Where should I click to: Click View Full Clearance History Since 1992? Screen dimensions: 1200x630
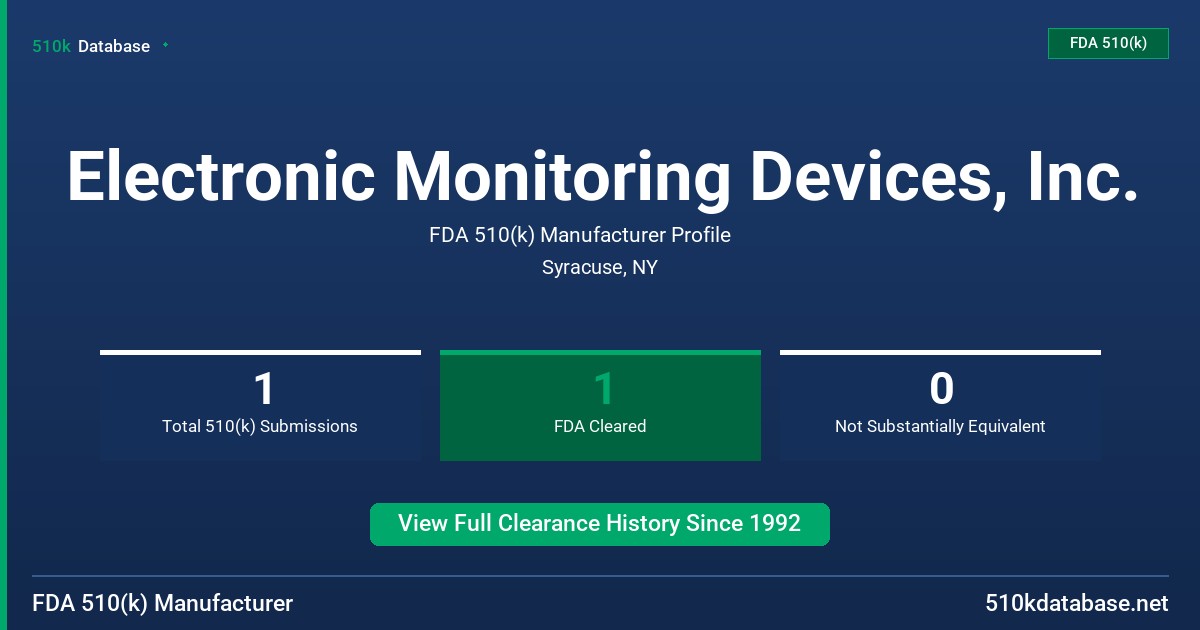(600, 524)
